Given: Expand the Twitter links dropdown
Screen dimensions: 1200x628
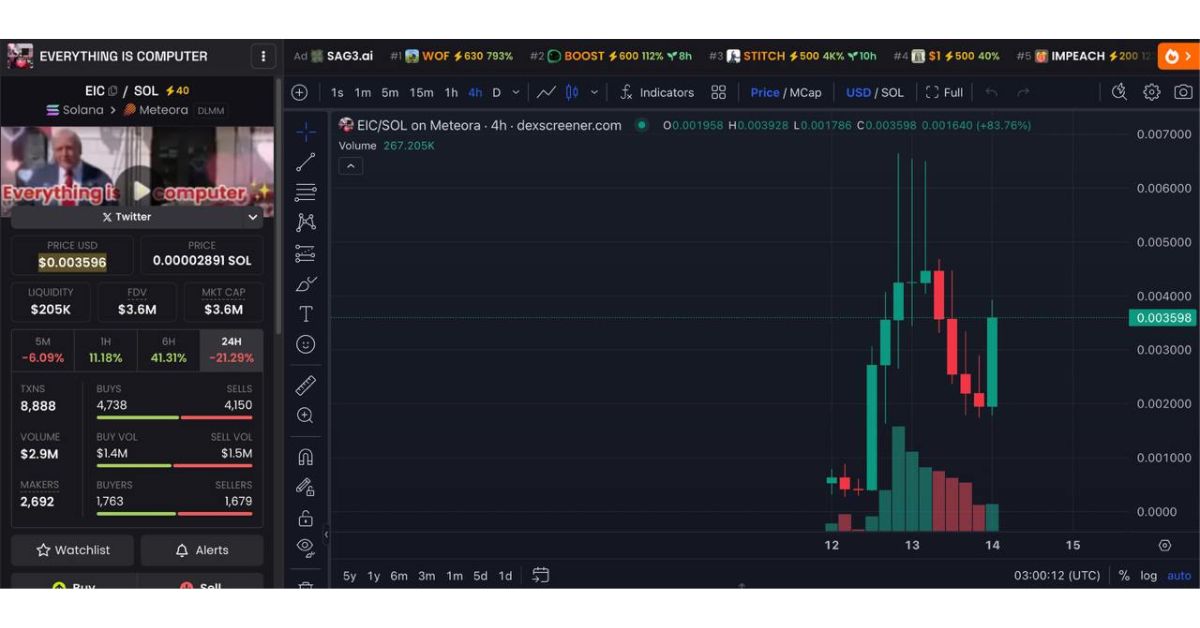Looking at the screenshot, I should [x=252, y=217].
